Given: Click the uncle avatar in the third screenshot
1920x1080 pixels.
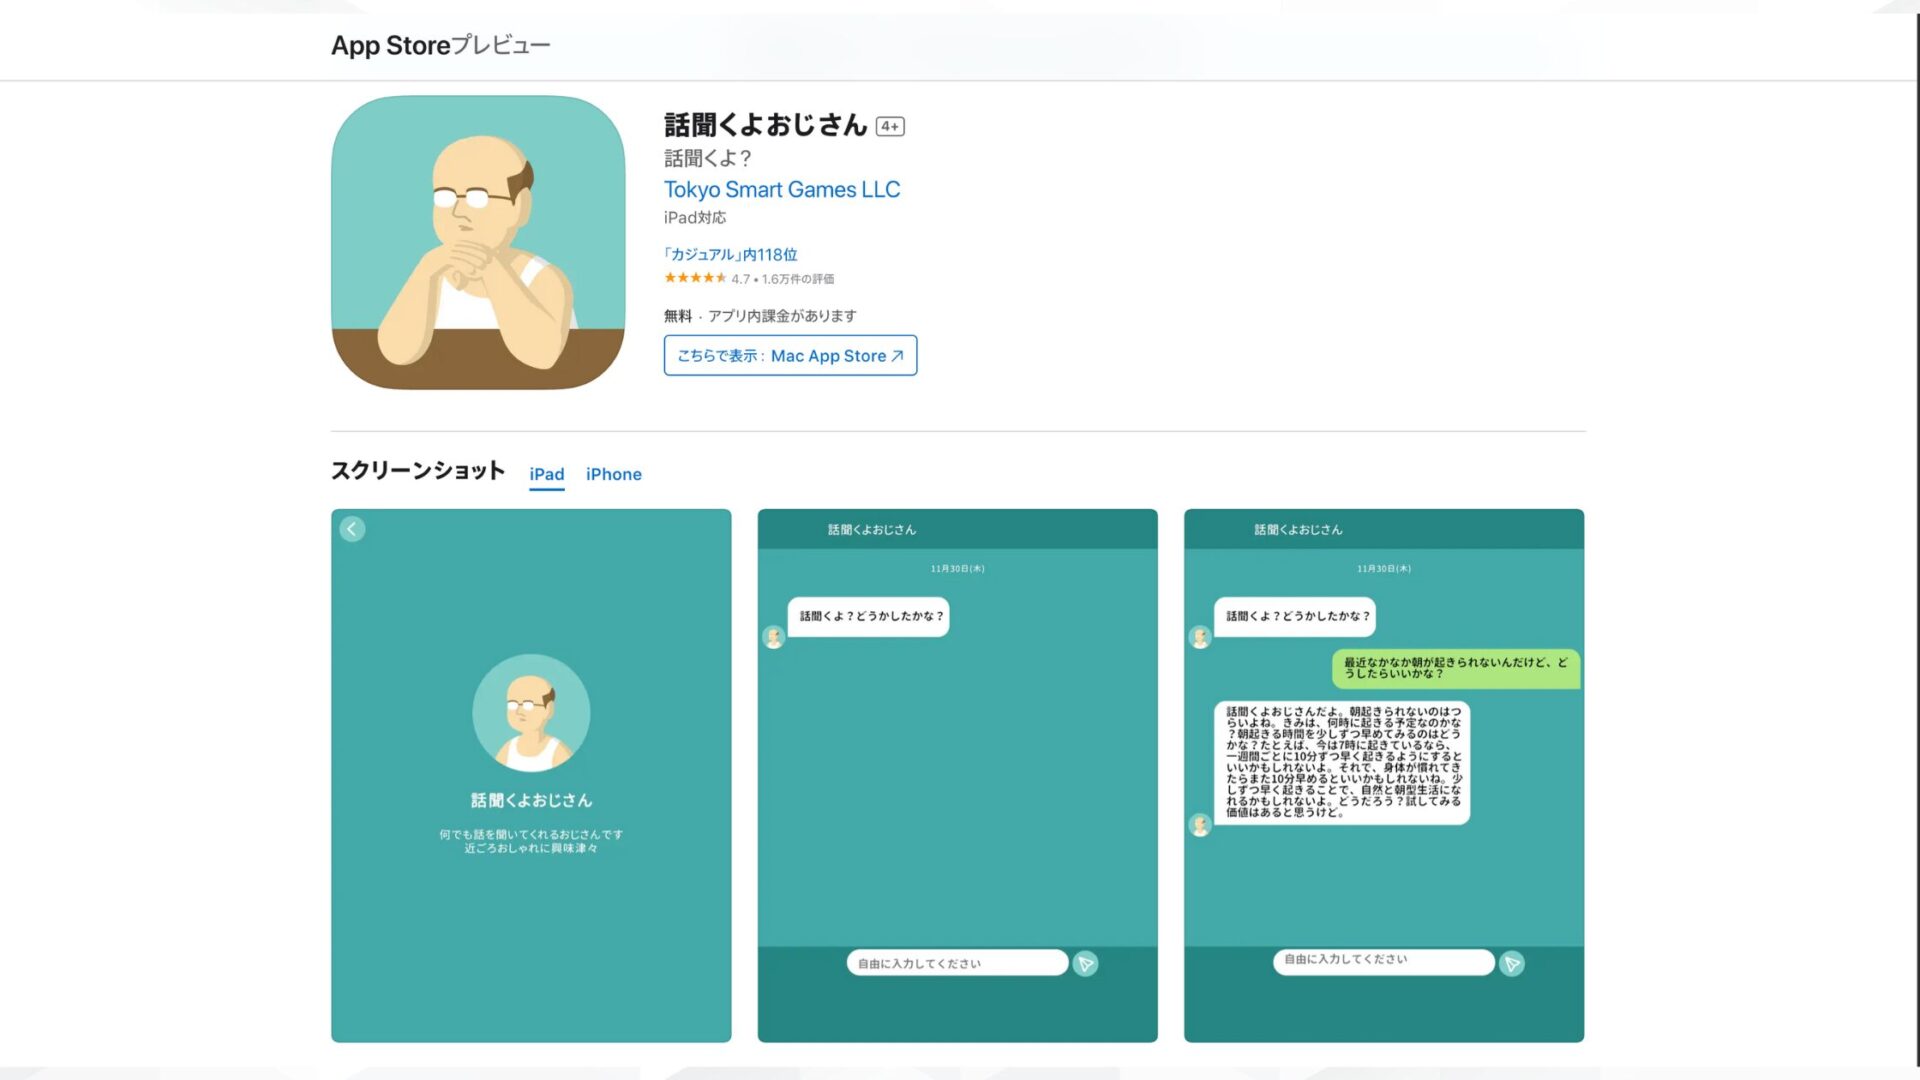Looking at the screenshot, I should (1198, 637).
